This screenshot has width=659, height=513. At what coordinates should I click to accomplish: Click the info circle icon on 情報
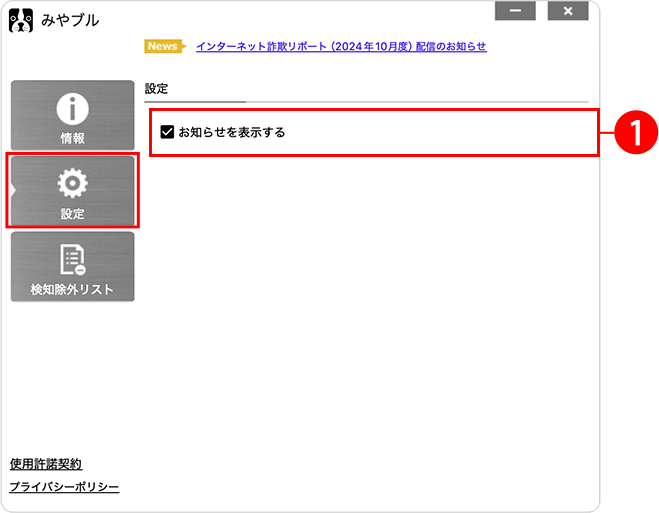[72, 108]
